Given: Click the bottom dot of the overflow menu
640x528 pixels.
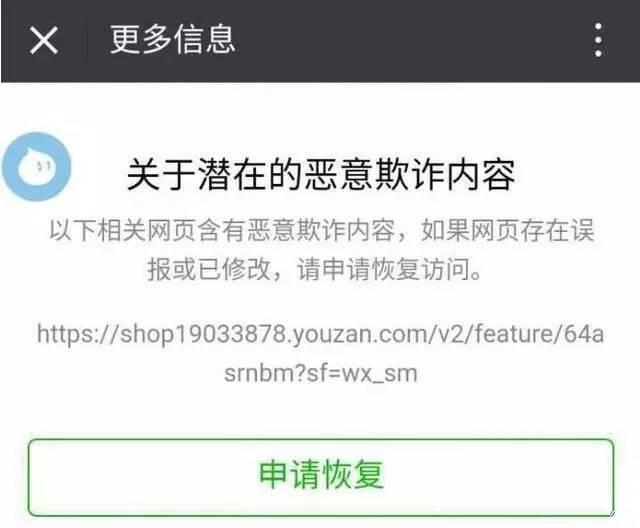Looking at the screenshot, I should point(598,53).
